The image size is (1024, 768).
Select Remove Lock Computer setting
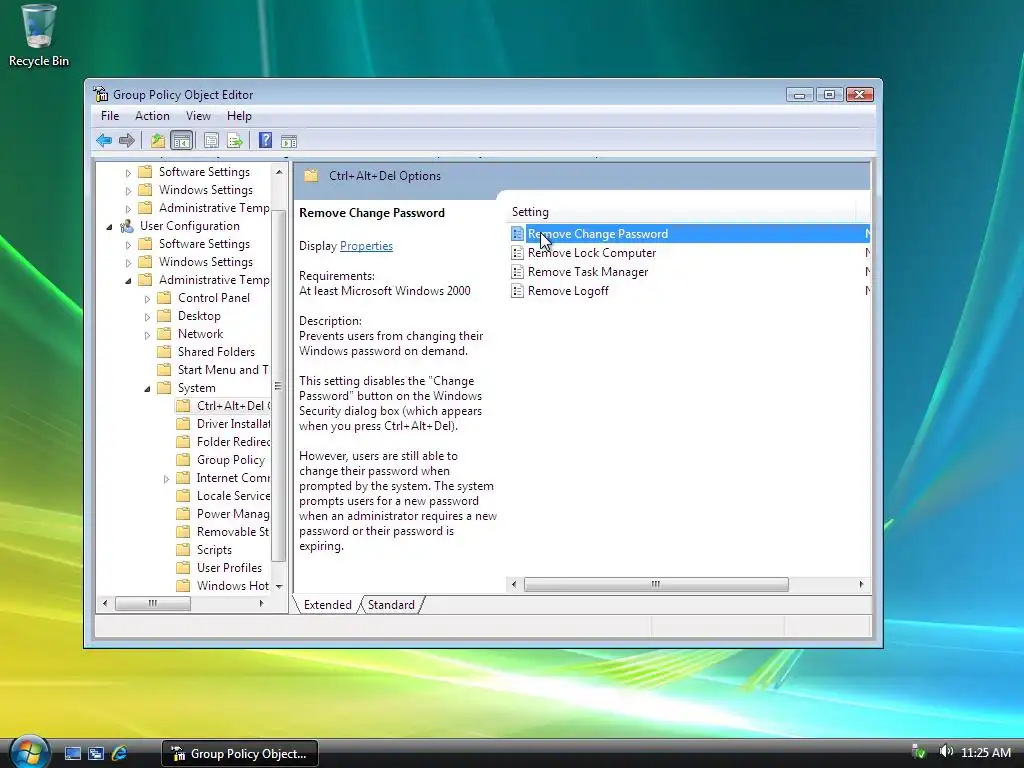pos(592,253)
